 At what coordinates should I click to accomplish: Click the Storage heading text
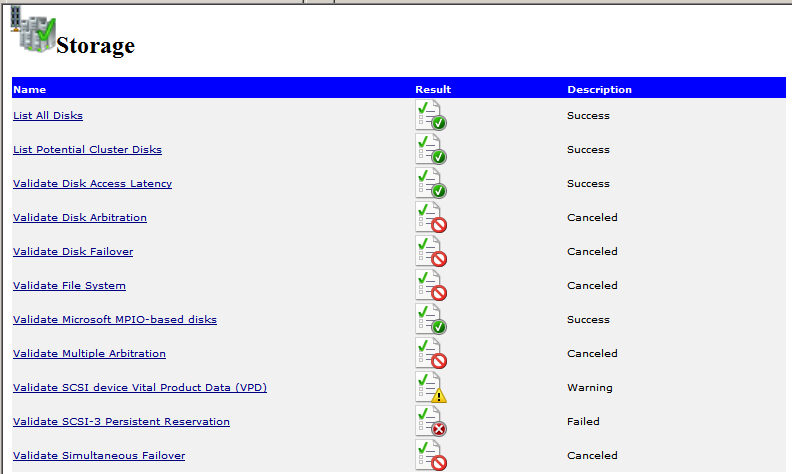(x=95, y=45)
